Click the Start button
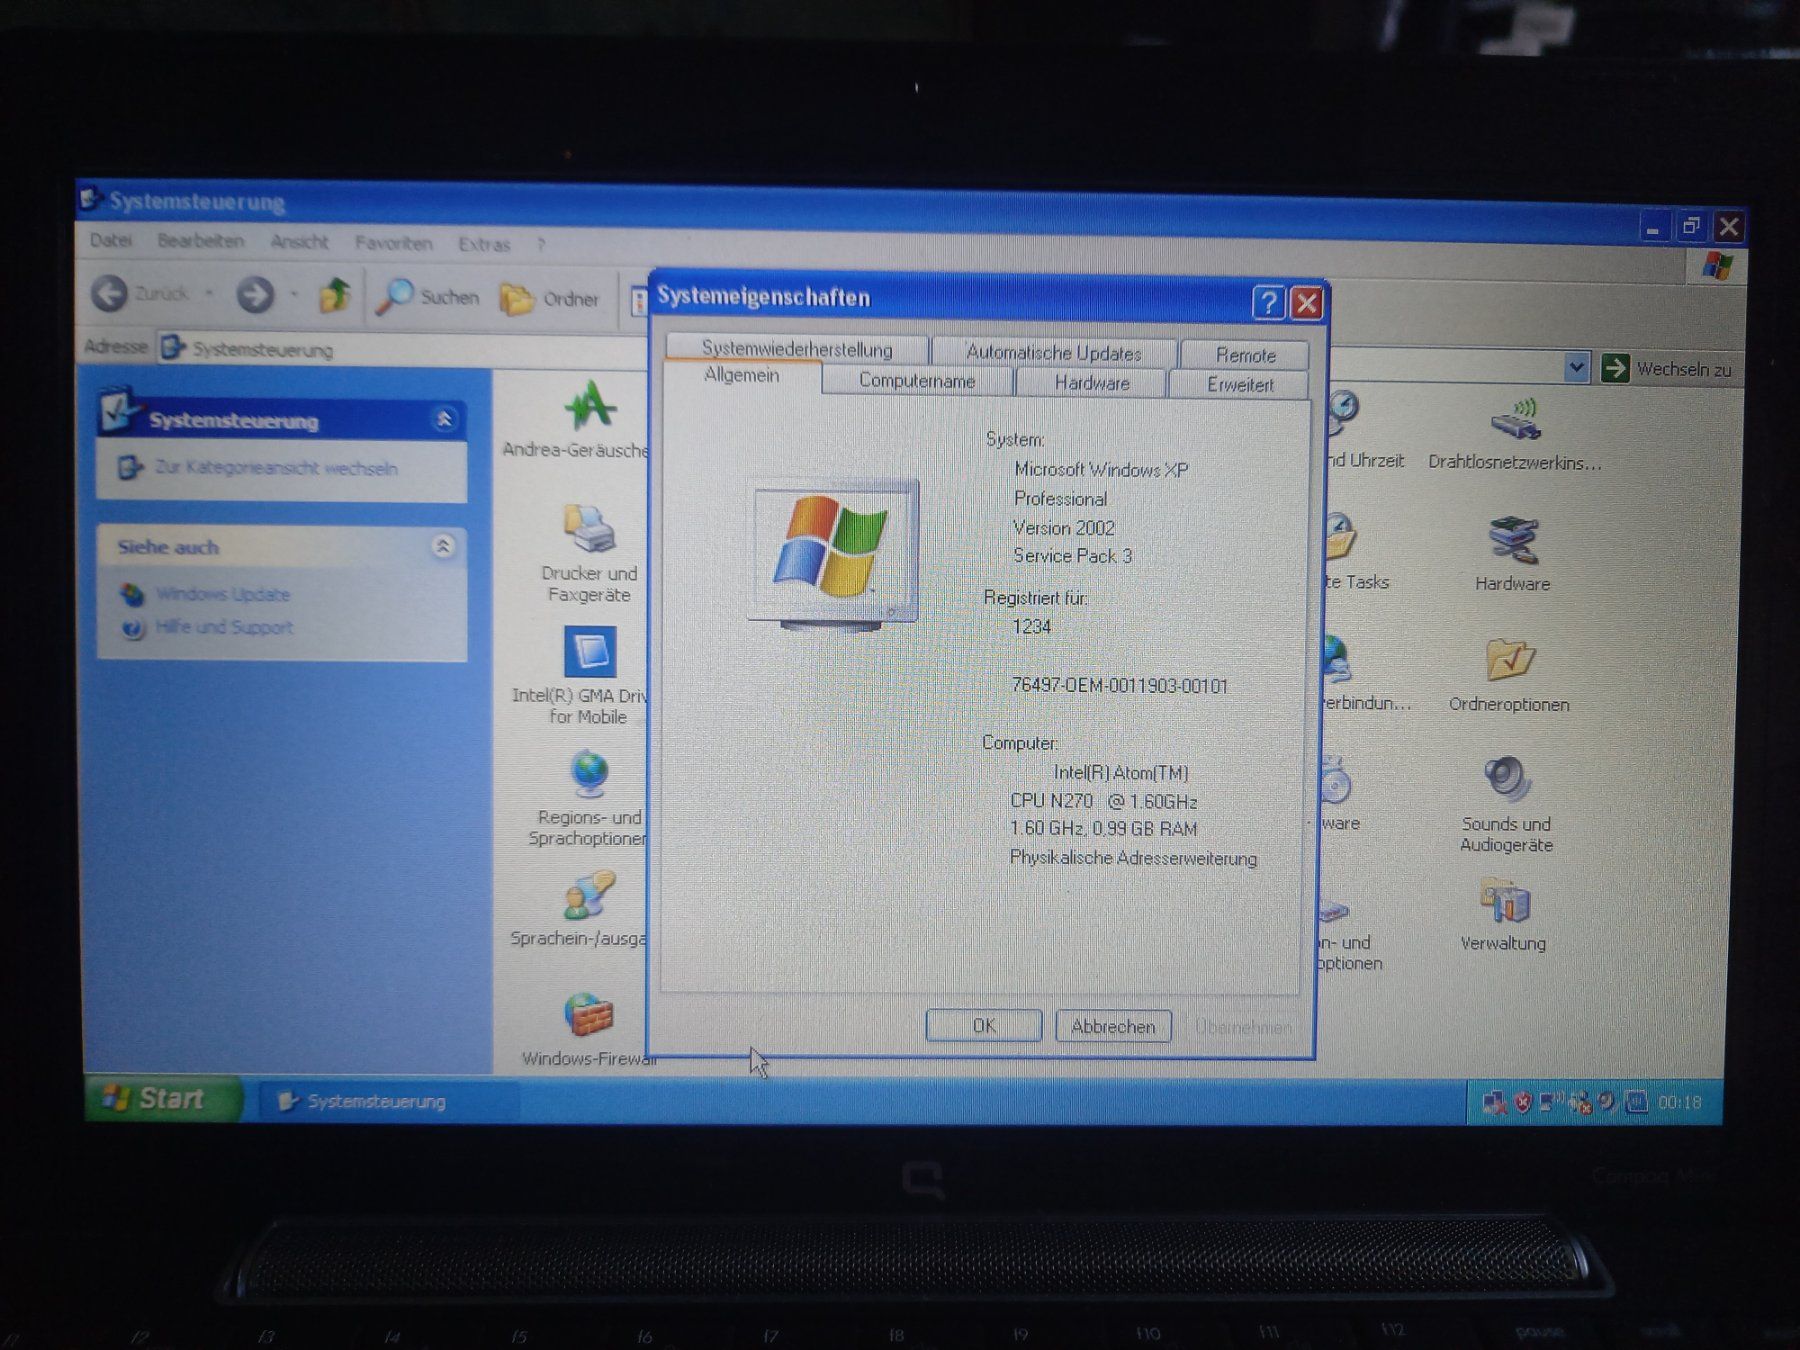Viewport: 1800px width, 1350px height. tap(163, 1098)
